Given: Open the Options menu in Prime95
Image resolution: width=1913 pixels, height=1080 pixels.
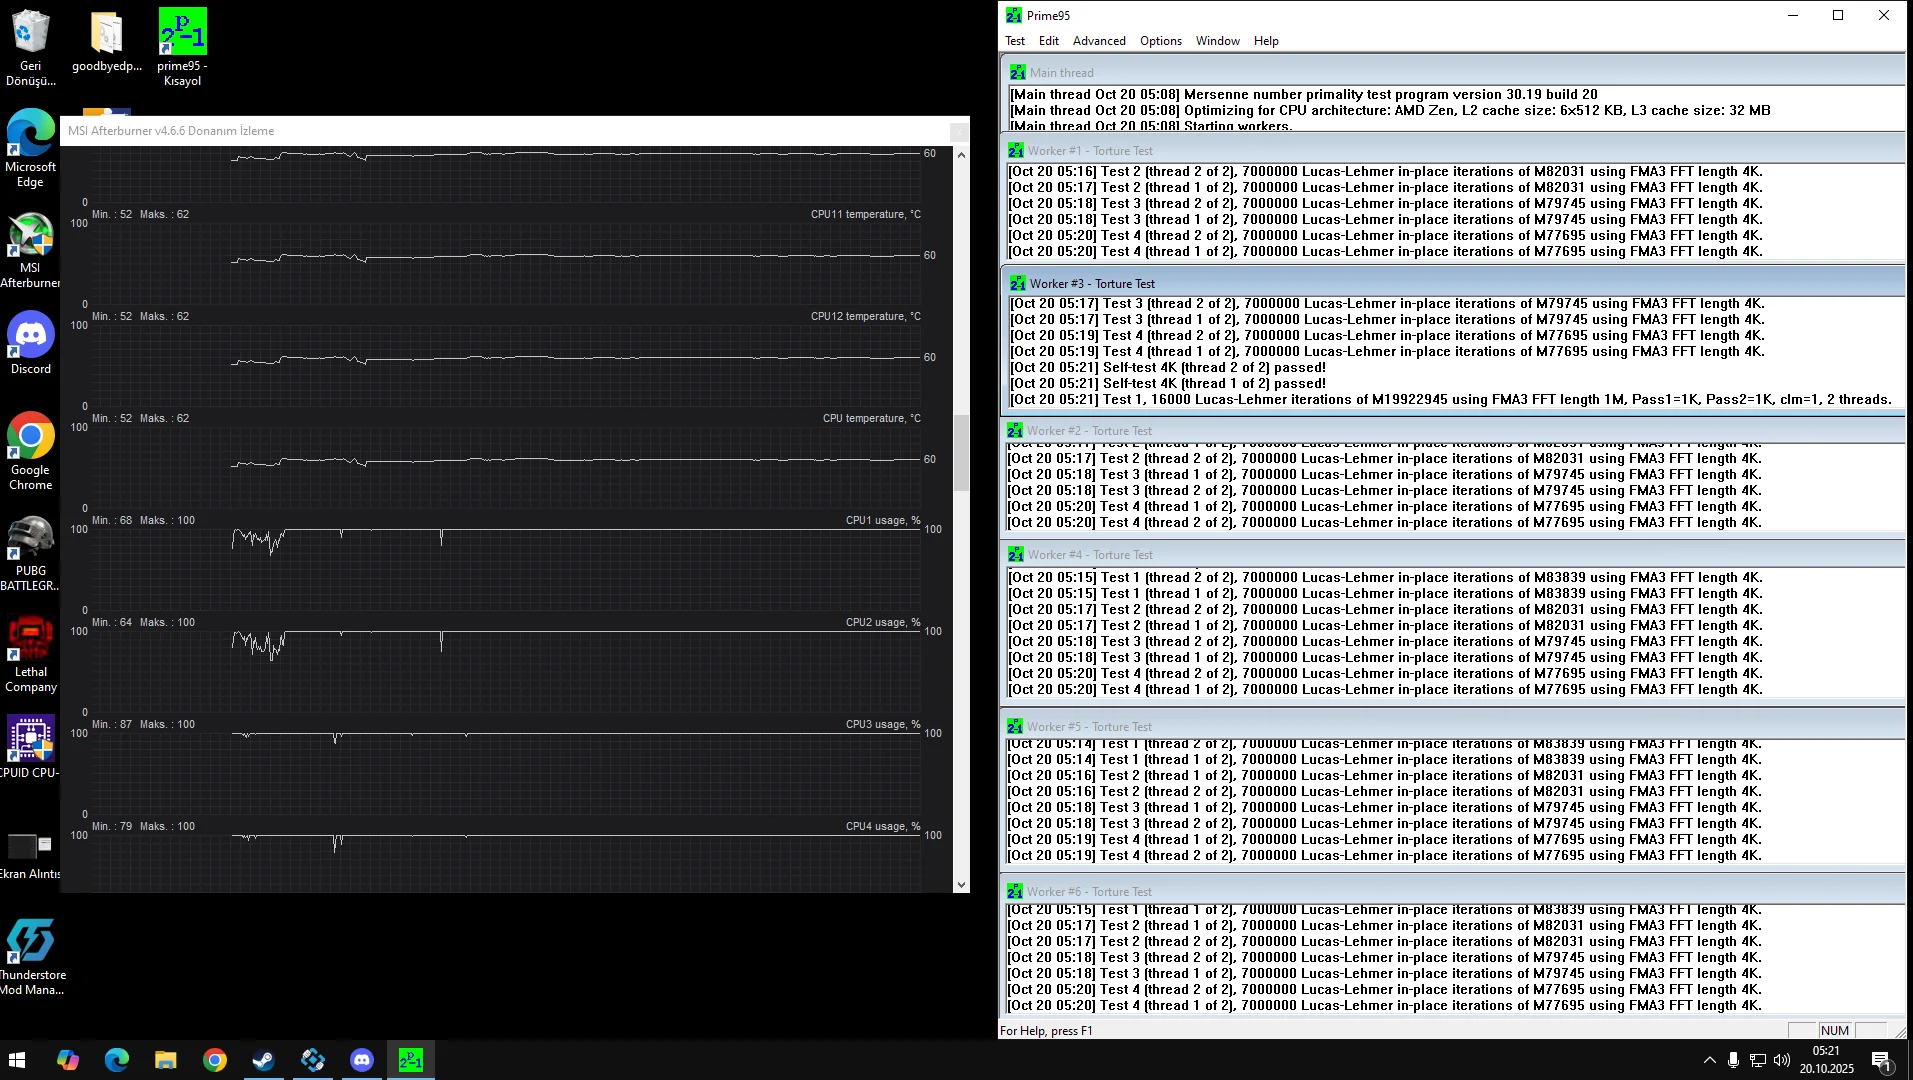Looking at the screenshot, I should [x=1161, y=41].
